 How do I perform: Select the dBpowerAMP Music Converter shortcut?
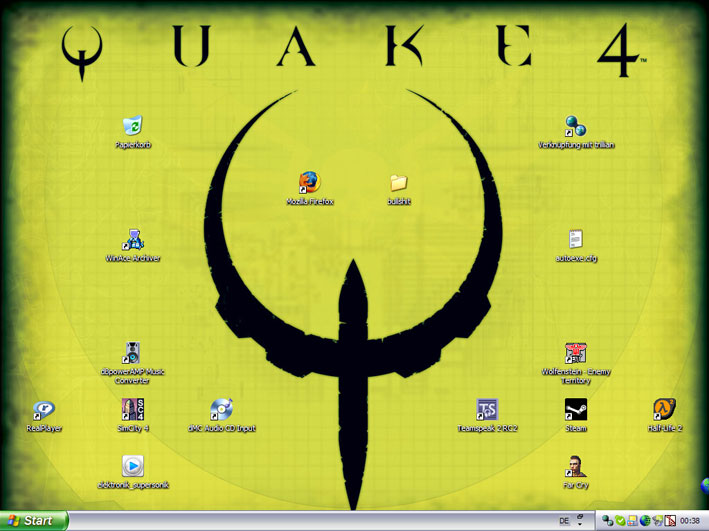(x=133, y=353)
